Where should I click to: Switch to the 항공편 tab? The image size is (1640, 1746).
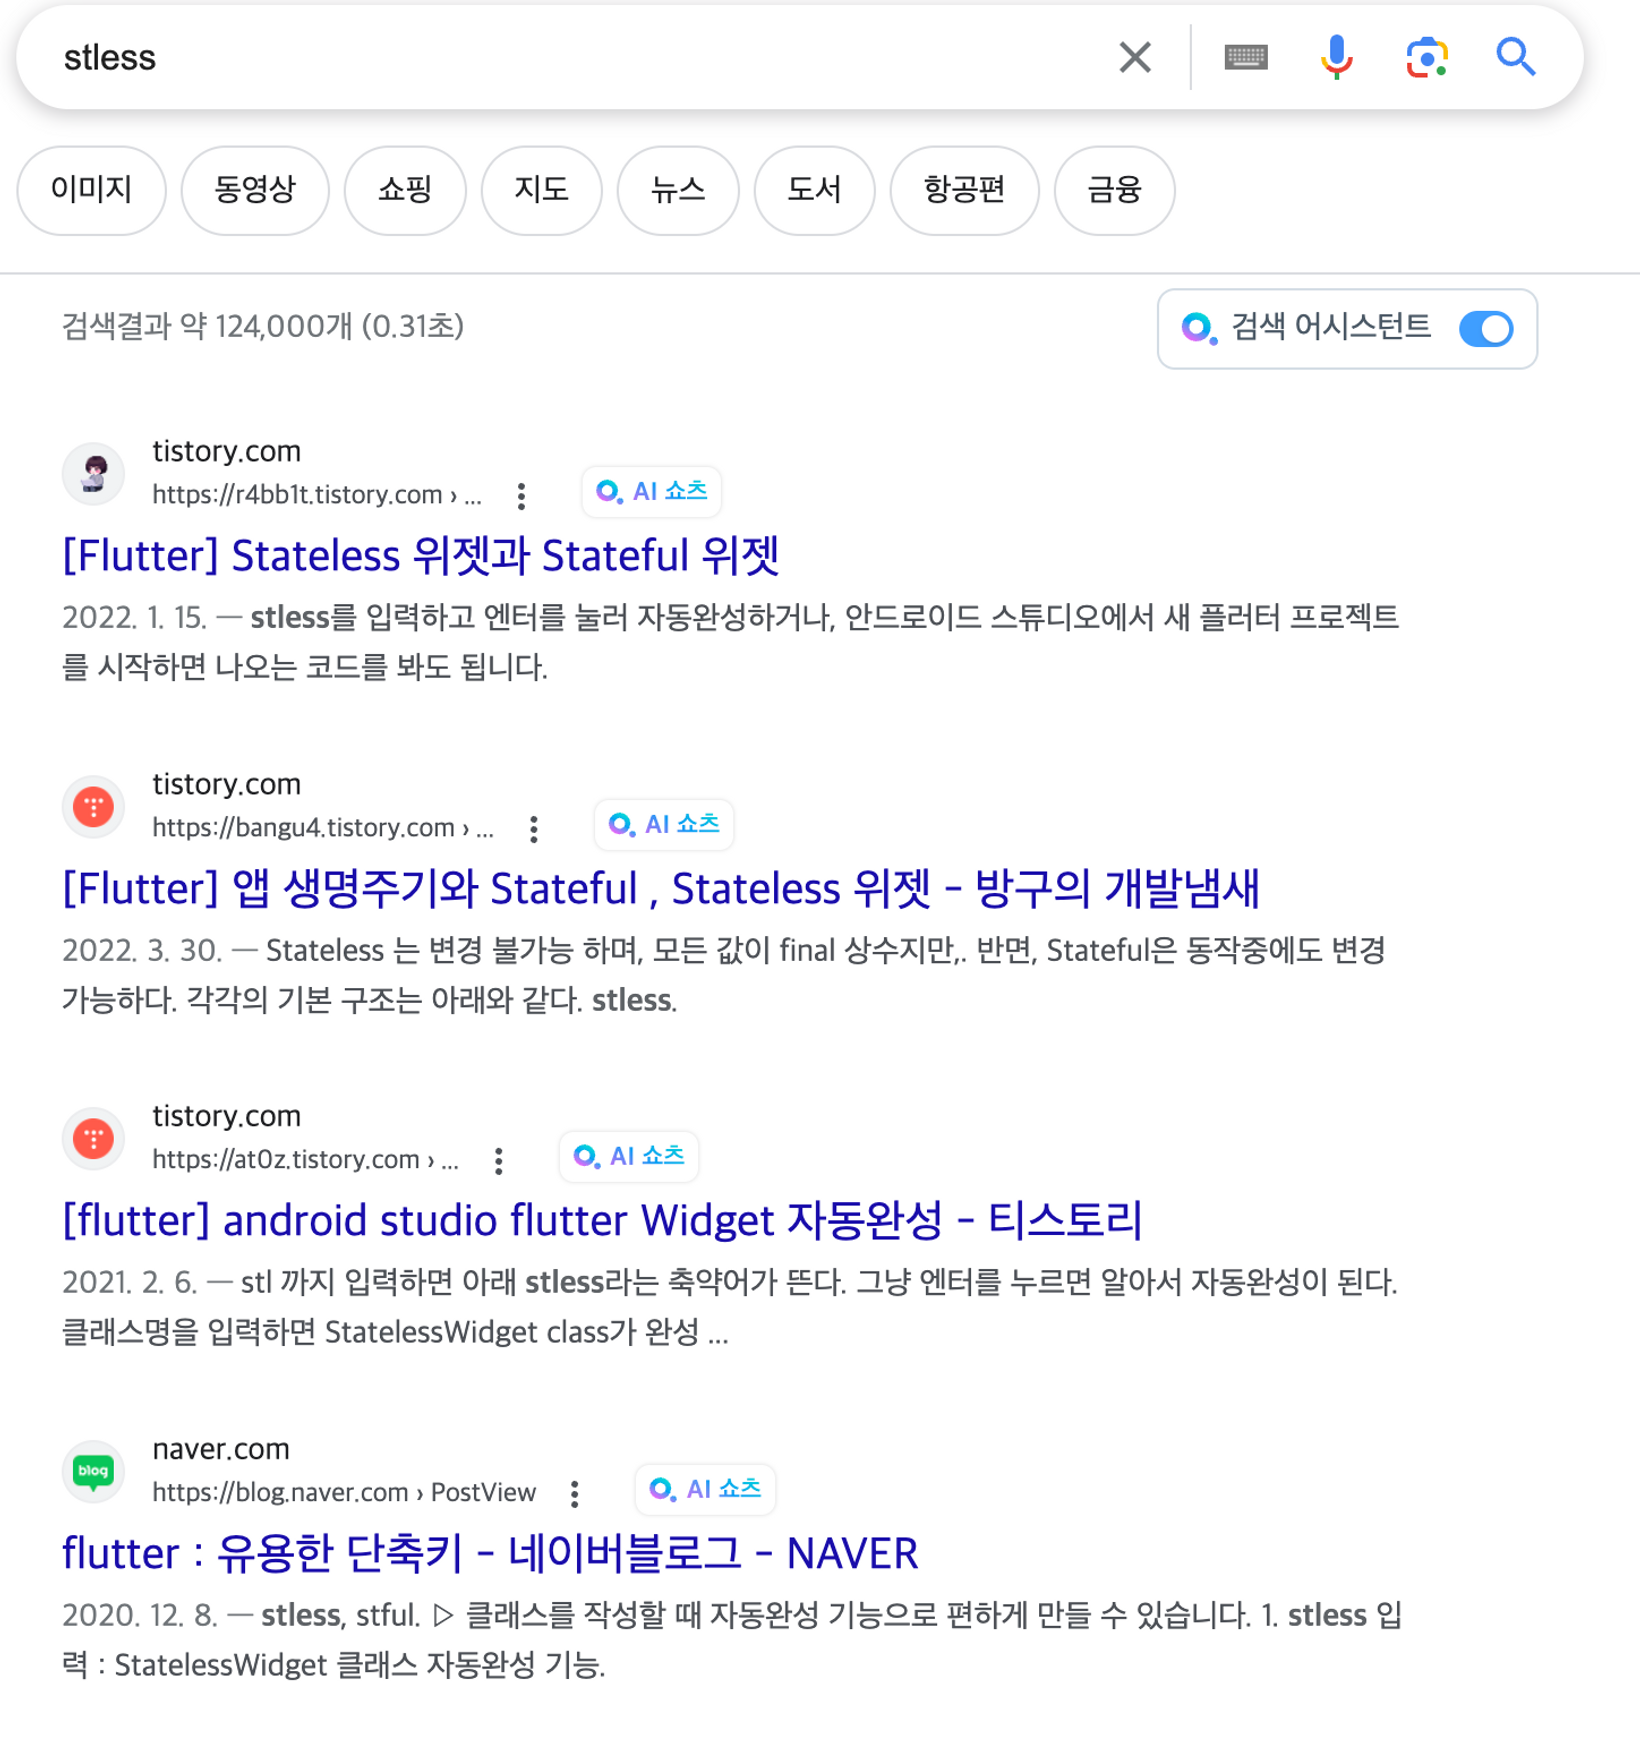pos(964,190)
